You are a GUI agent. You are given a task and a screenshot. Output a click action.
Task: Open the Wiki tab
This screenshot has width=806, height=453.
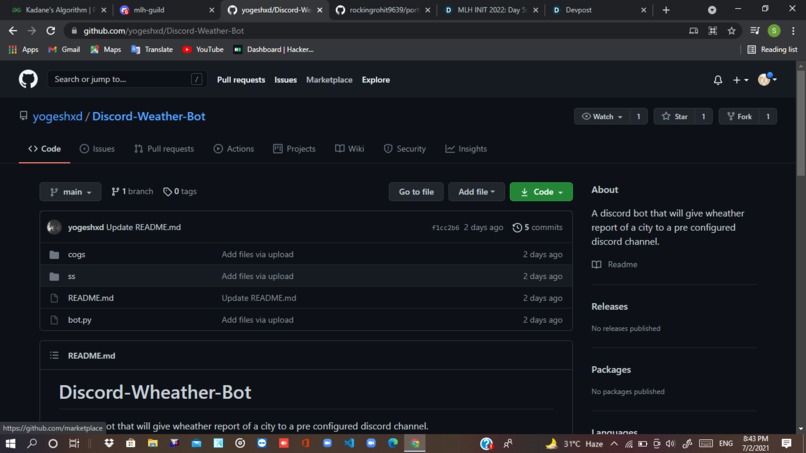pos(350,149)
